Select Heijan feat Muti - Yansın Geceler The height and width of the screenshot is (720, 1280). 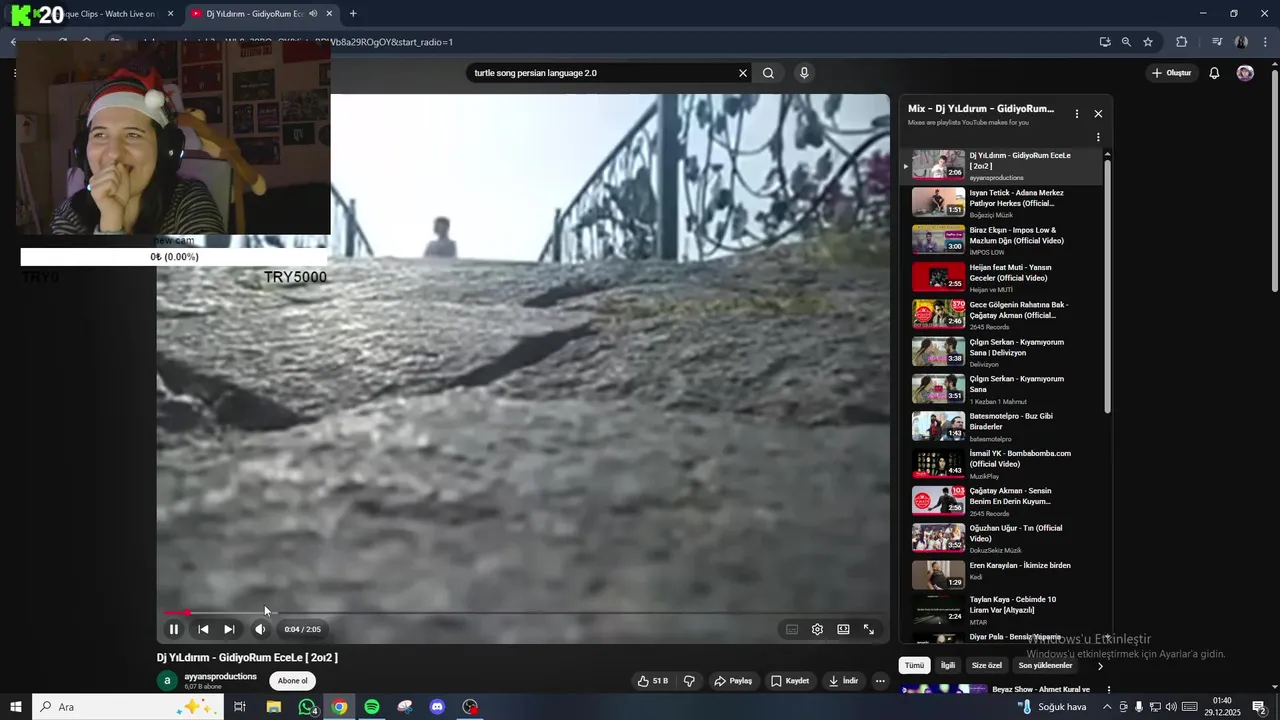pos(1000,277)
